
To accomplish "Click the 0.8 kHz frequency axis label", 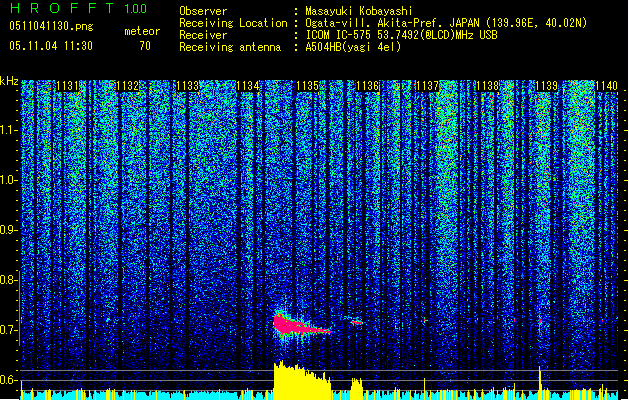I will 9,280.
